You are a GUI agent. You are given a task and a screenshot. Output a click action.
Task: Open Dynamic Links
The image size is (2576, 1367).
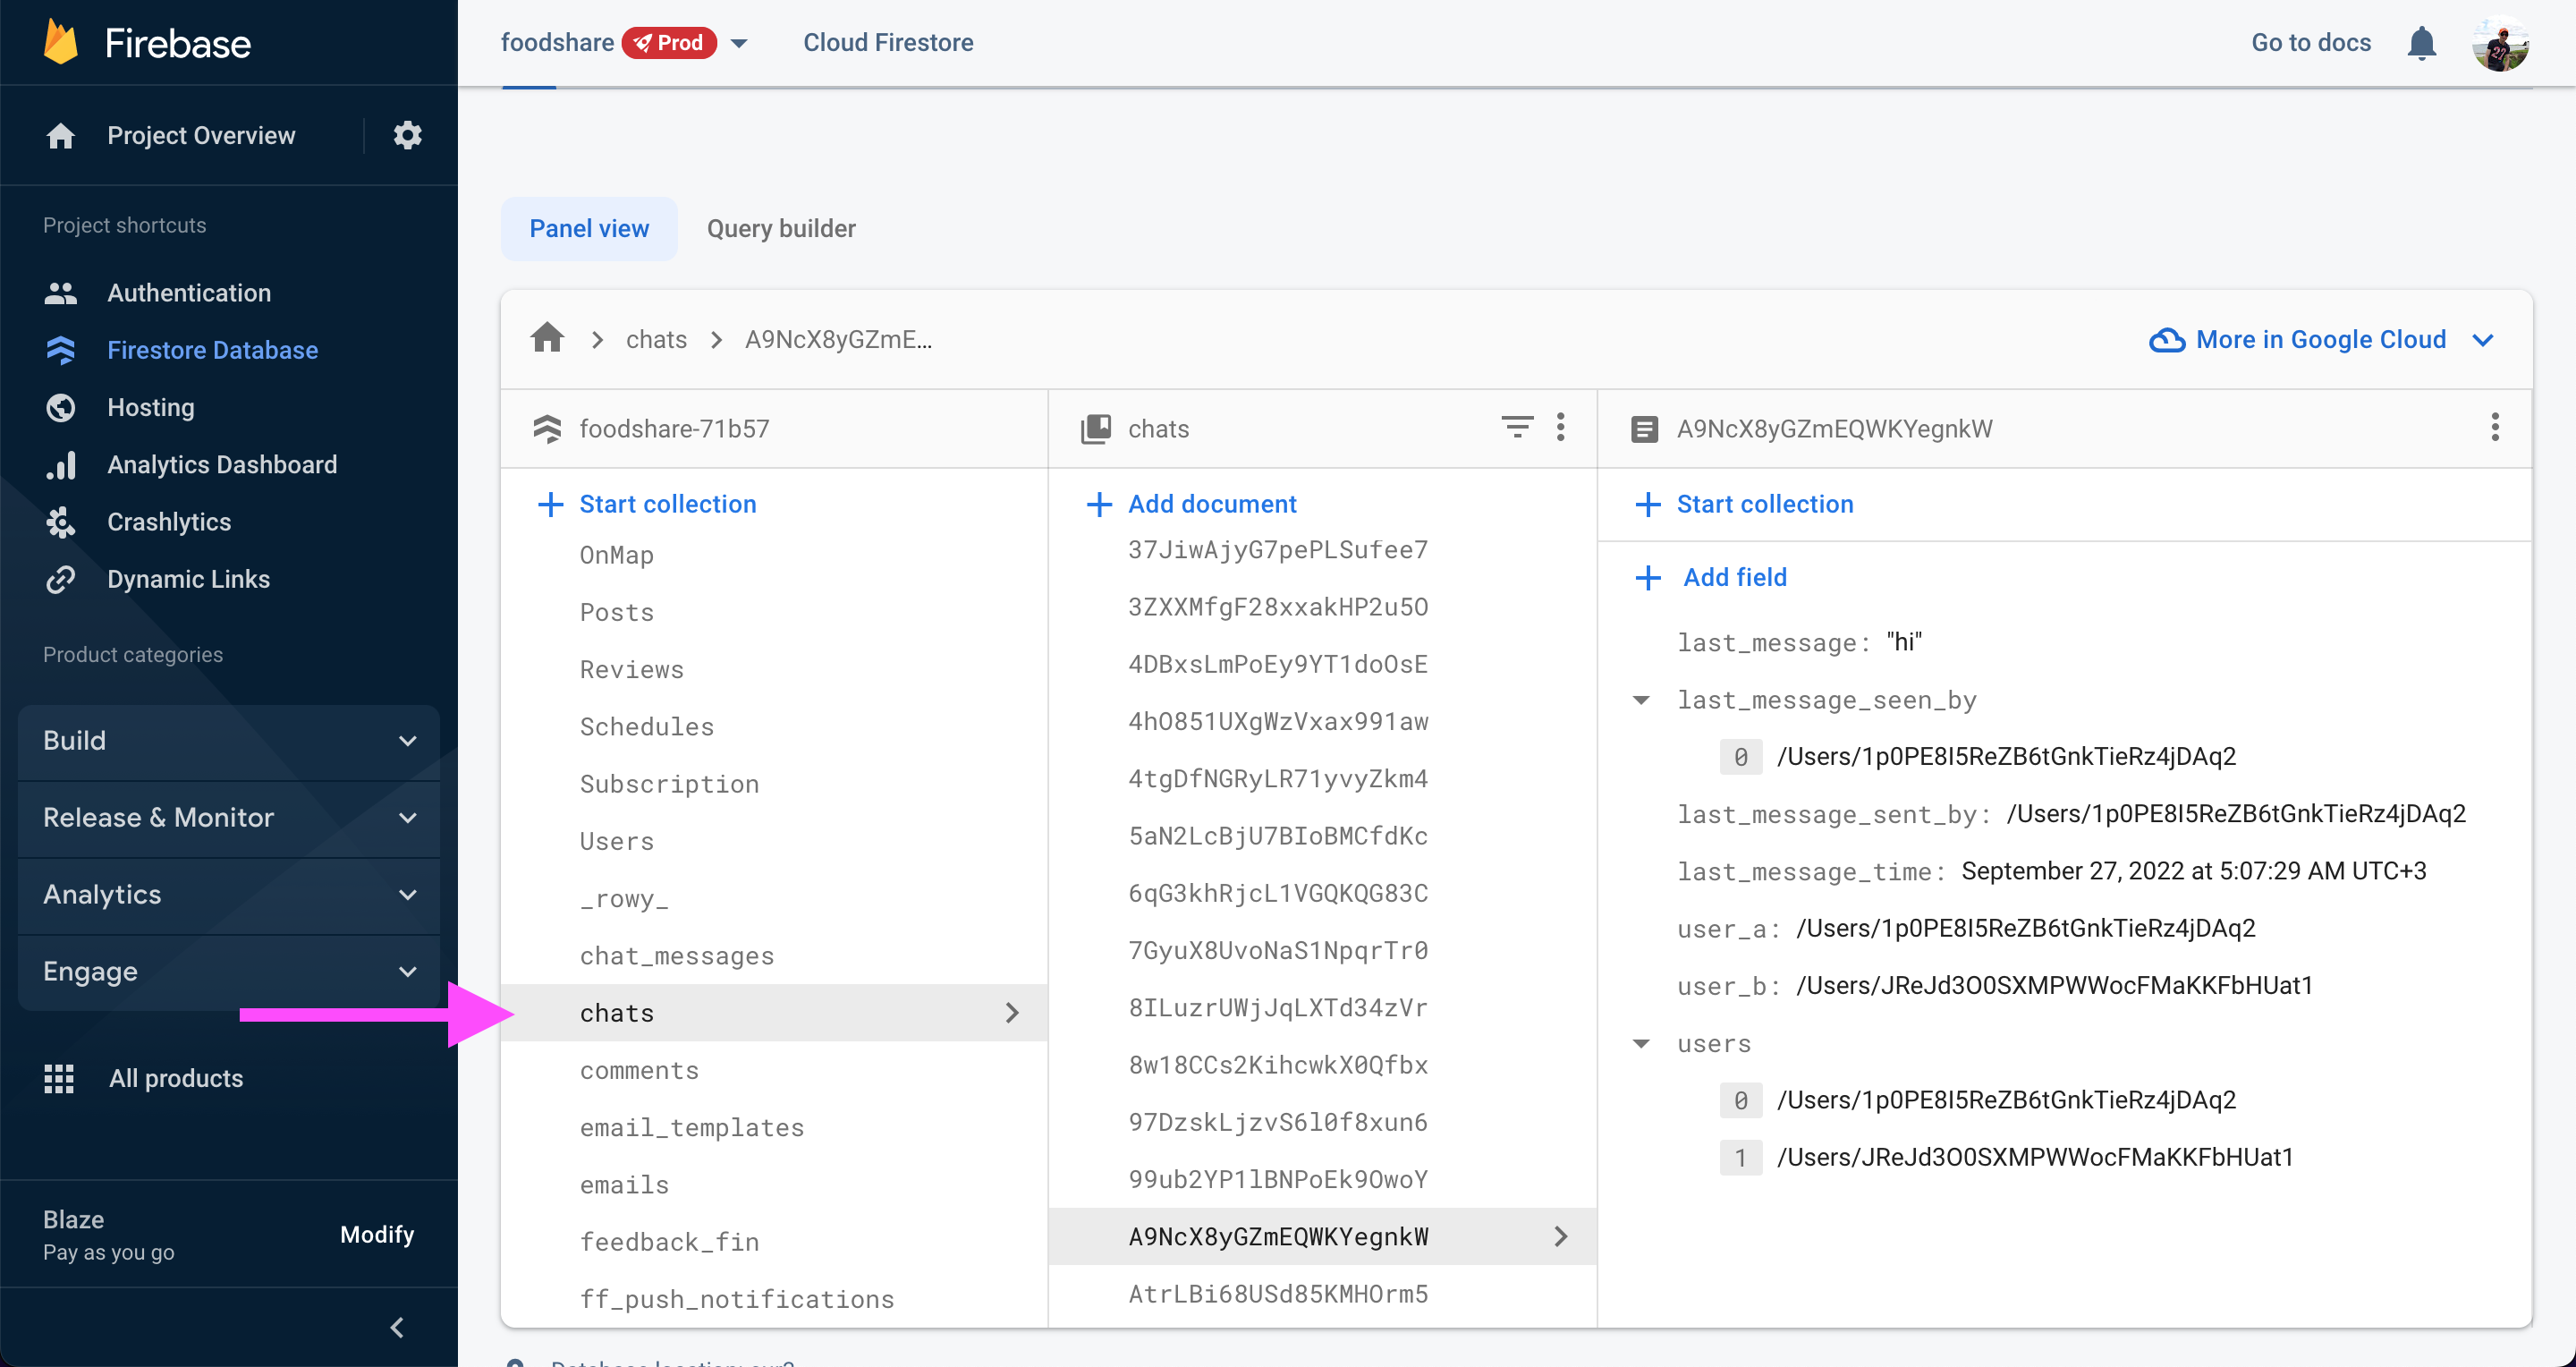pos(188,578)
